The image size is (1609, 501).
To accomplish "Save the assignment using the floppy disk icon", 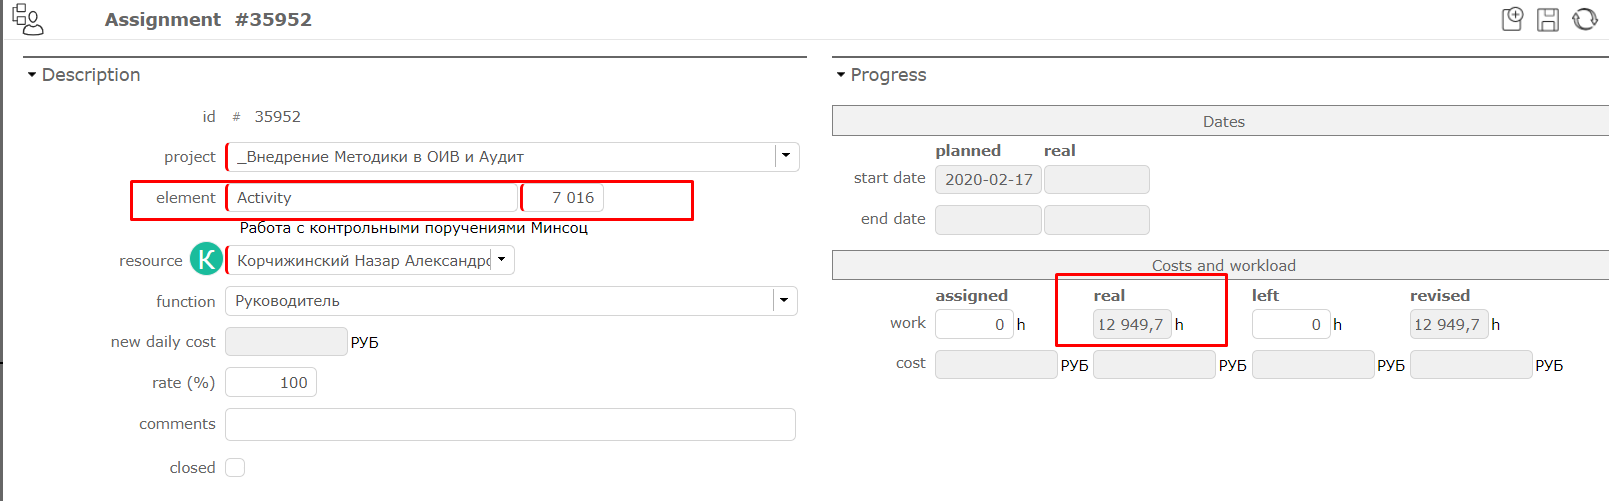I will (1548, 19).
